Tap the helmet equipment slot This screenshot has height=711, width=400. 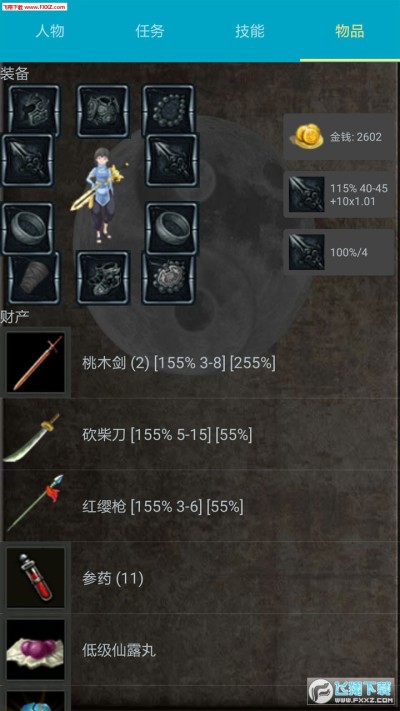[x=34, y=111]
